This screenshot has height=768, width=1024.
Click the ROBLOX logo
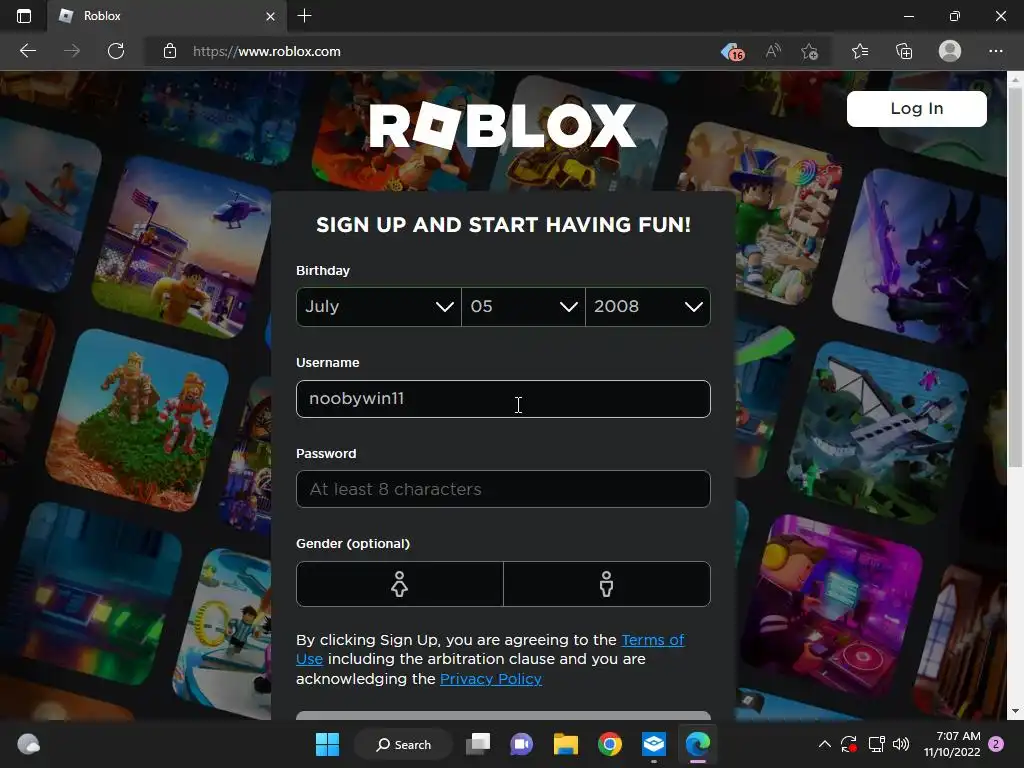tap(502, 125)
